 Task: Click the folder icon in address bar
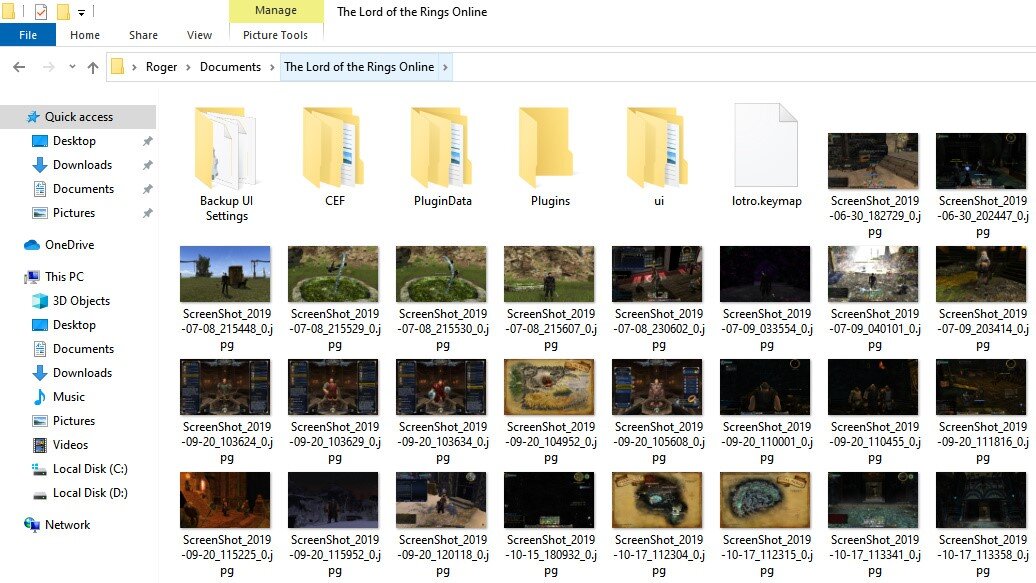[x=118, y=67]
